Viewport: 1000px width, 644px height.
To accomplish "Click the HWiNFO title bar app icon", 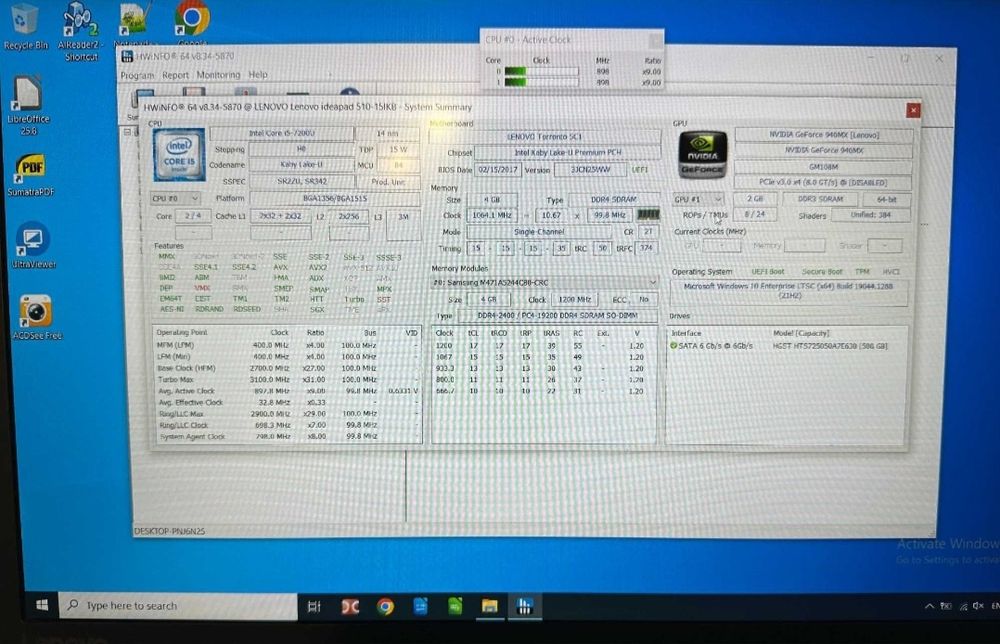I will (x=127, y=56).
